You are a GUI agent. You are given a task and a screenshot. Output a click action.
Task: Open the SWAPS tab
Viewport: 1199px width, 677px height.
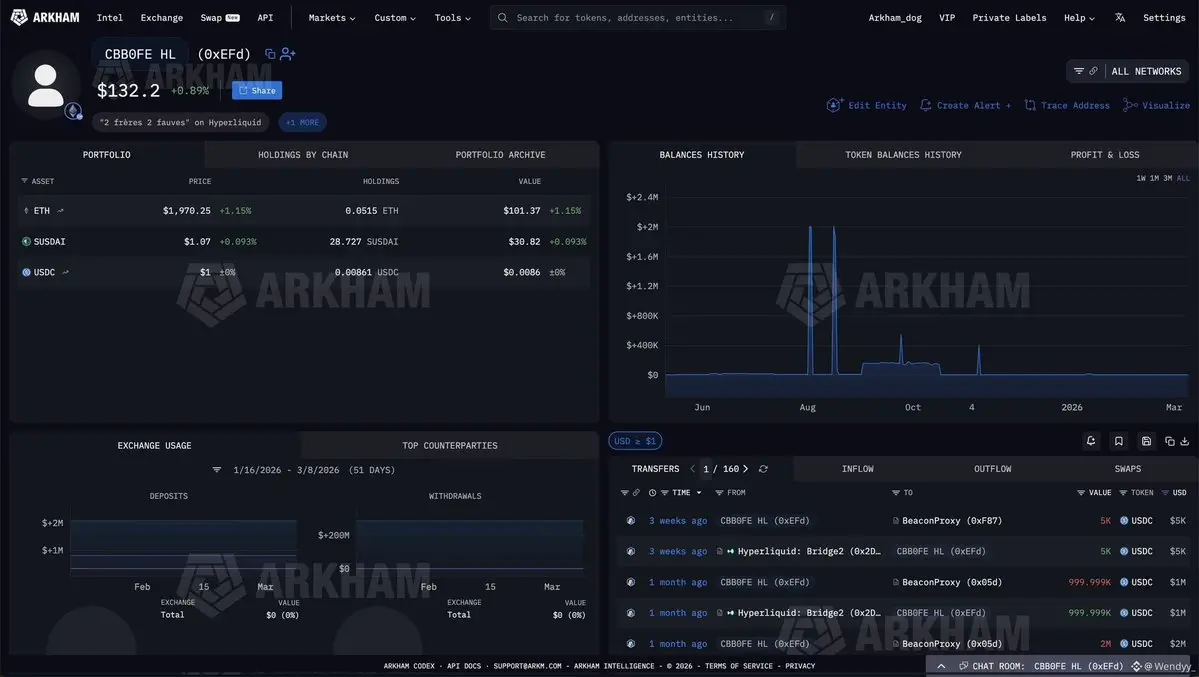1127,469
